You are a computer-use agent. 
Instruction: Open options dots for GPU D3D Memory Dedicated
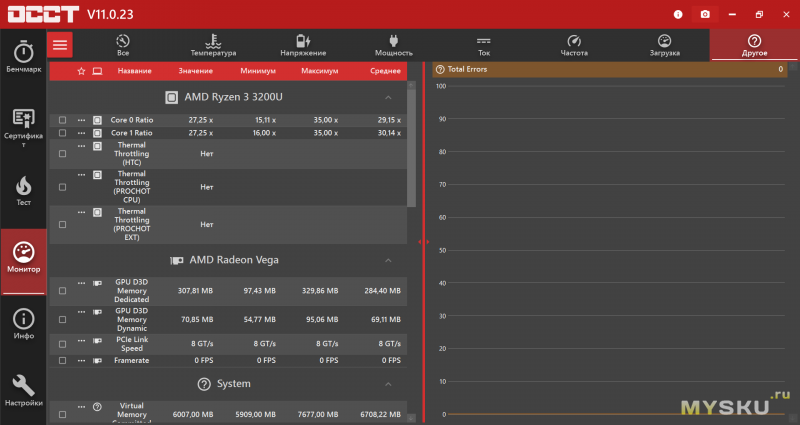click(x=82, y=283)
